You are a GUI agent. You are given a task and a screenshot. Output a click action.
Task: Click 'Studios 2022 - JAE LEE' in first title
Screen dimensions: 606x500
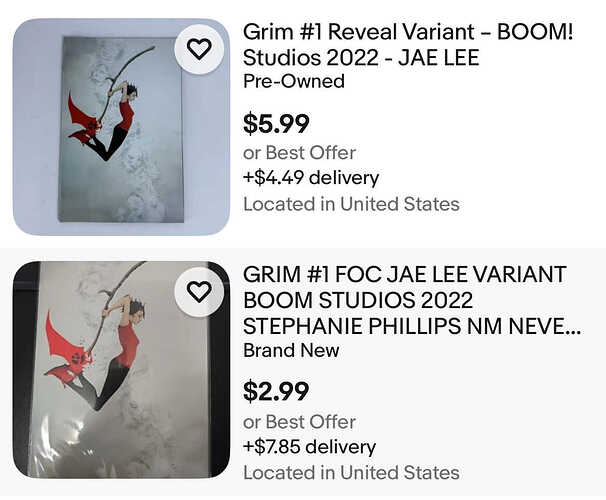(361, 58)
